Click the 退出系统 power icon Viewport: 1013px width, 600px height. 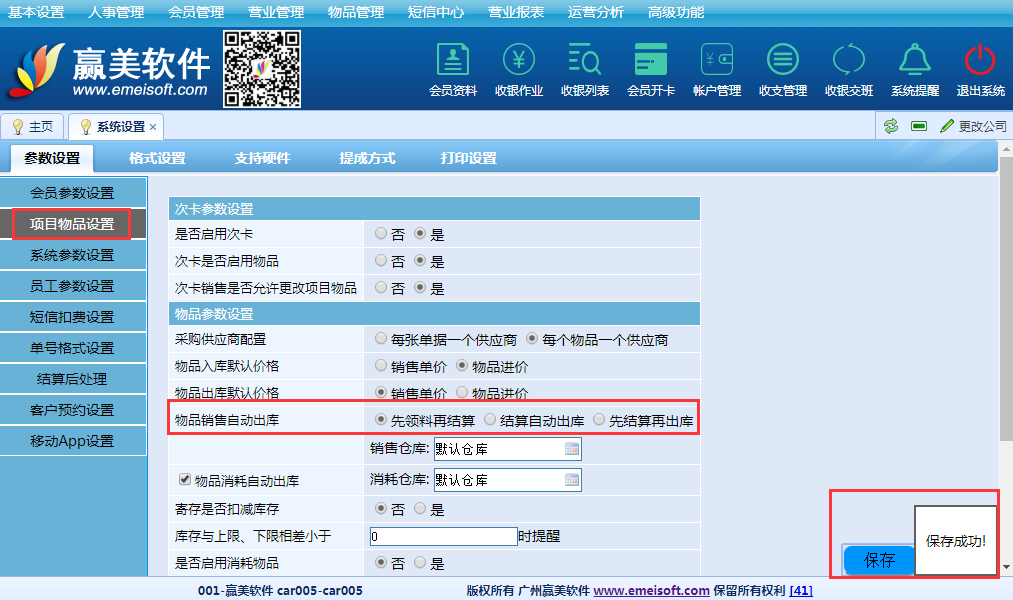[980, 62]
